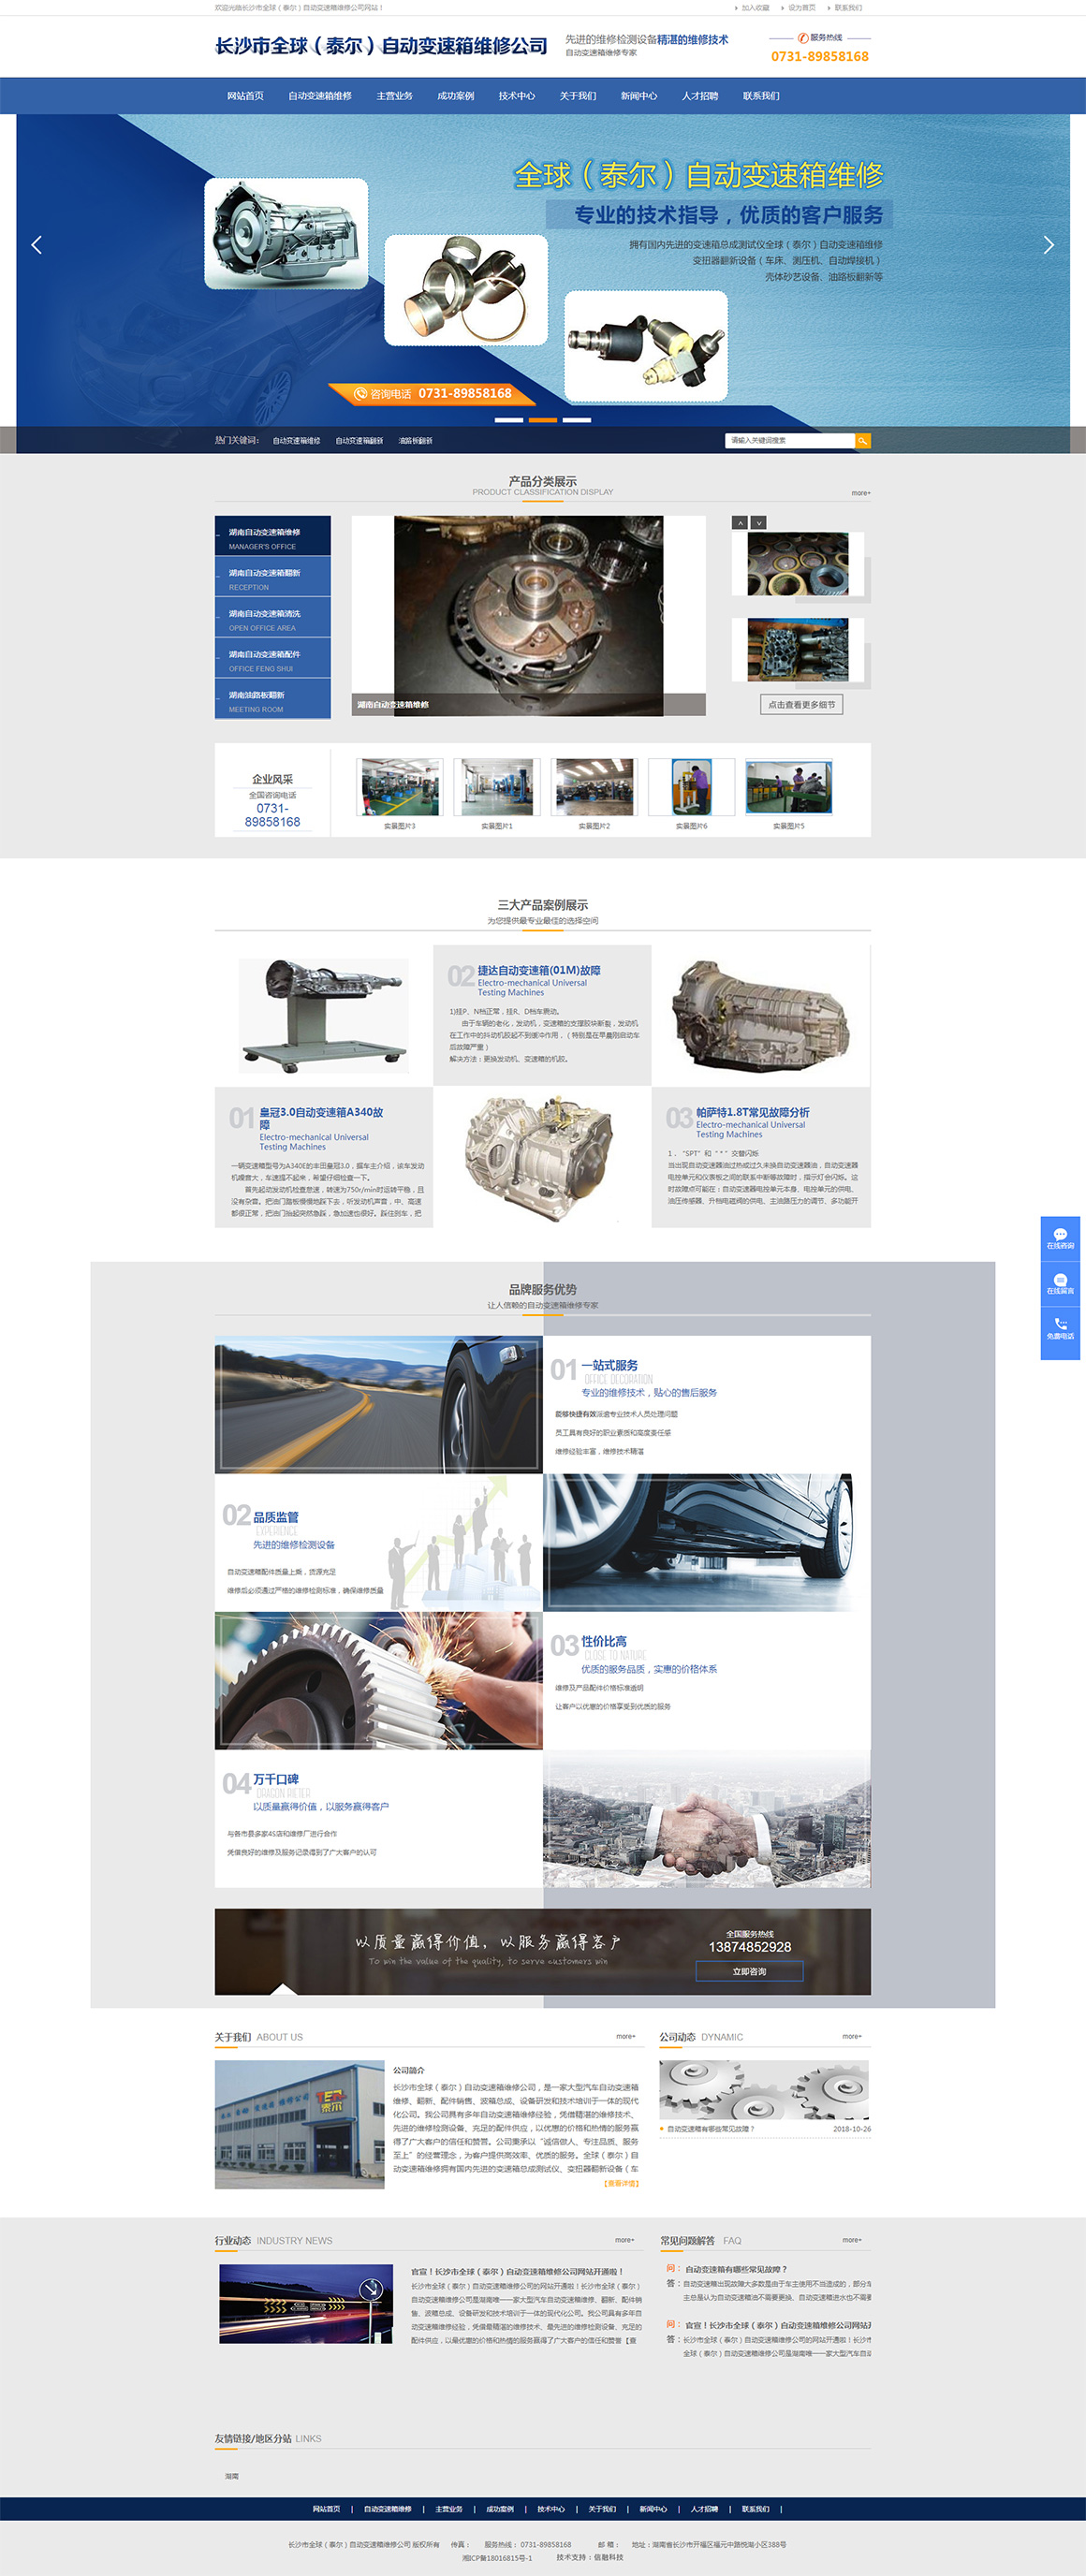This screenshot has height=2576, width=1086.
Task: Open factory photo thumbnail 实景图片3
Action: pos(400,788)
